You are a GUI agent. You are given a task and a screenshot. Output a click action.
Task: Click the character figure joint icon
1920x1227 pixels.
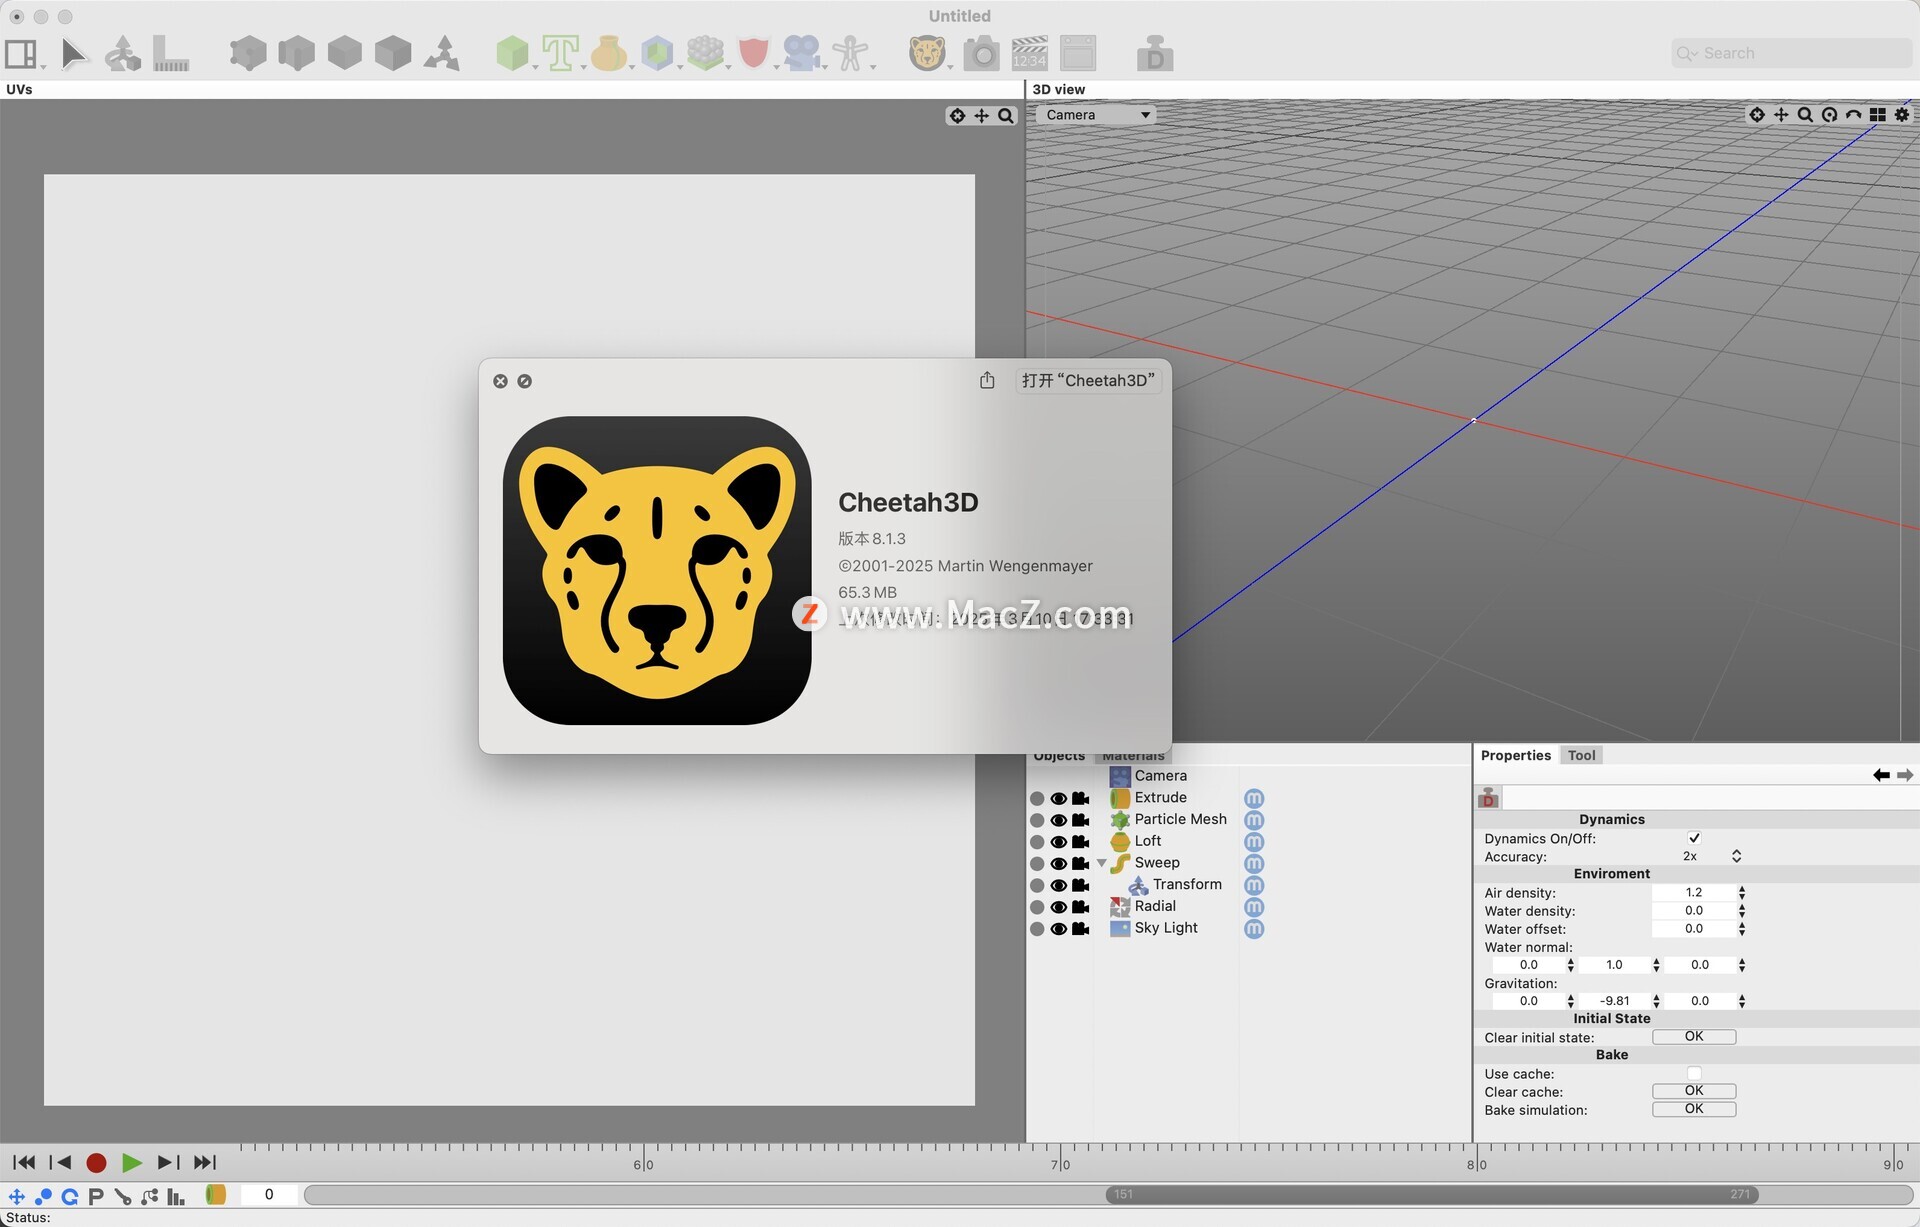coord(850,53)
